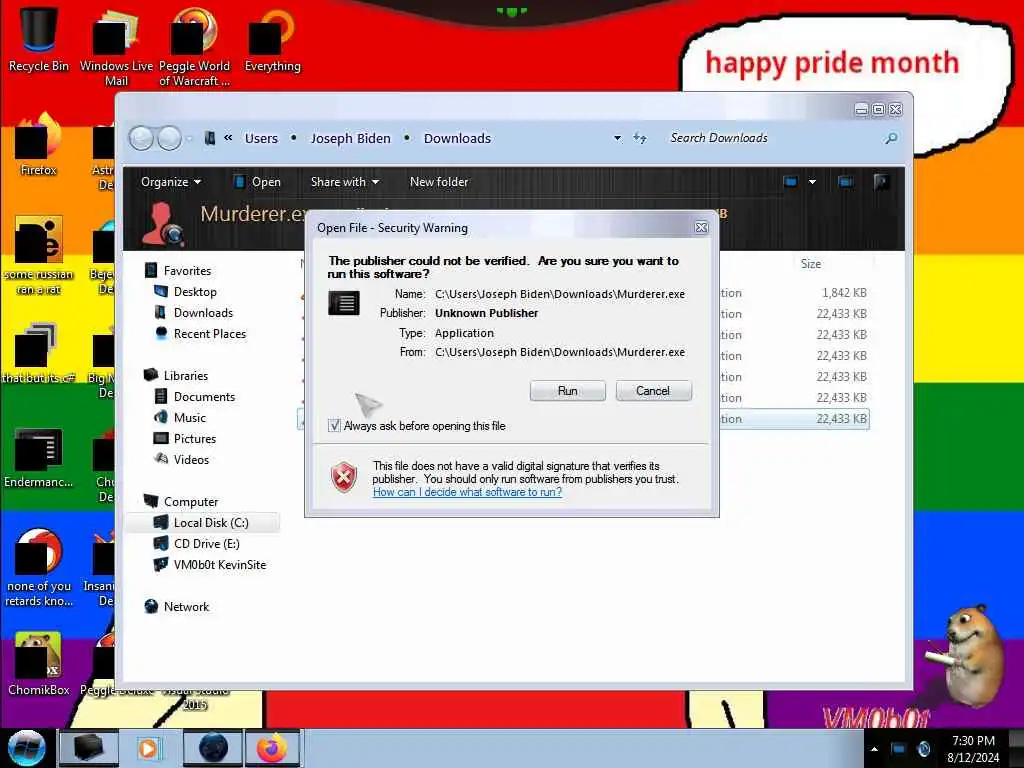Select Computer in navigation pane
Screen dimensions: 1024x768
191,502
